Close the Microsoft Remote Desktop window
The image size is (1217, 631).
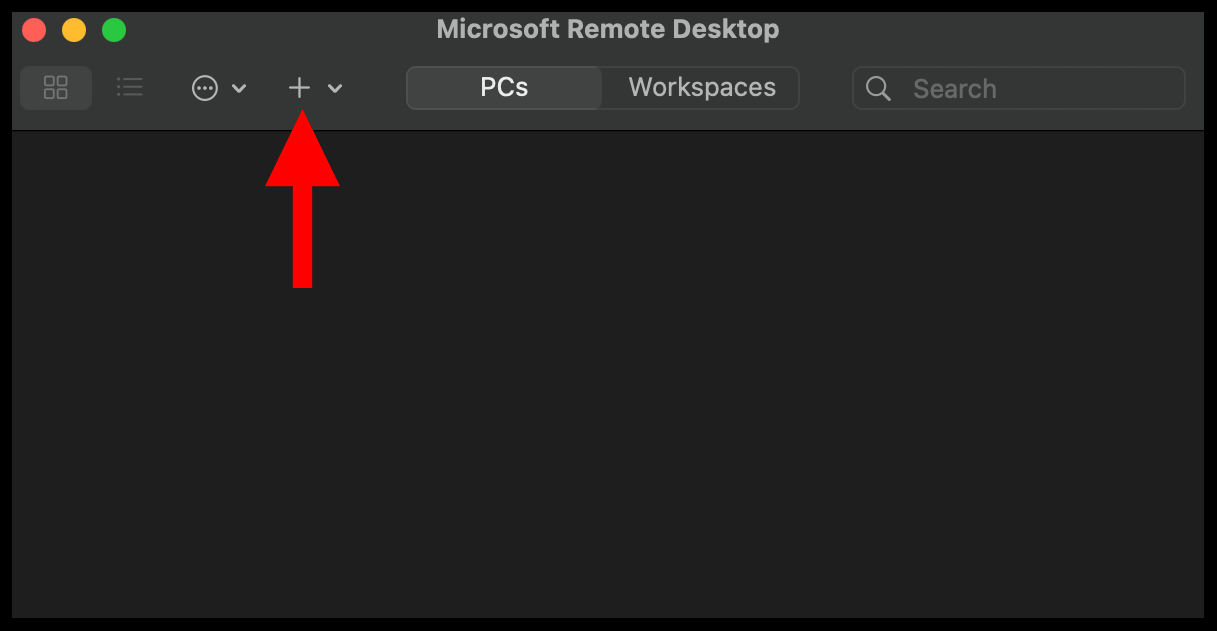(34, 30)
